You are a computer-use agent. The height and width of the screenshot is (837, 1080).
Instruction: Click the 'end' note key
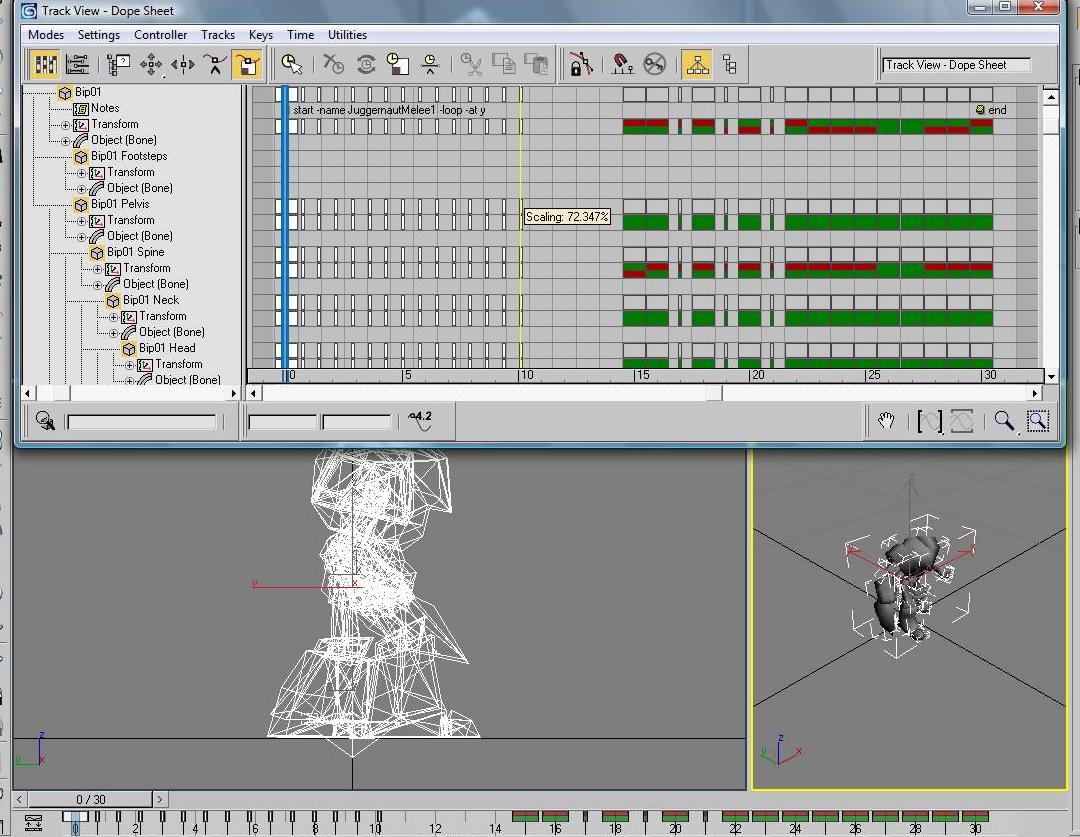click(980, 109)
